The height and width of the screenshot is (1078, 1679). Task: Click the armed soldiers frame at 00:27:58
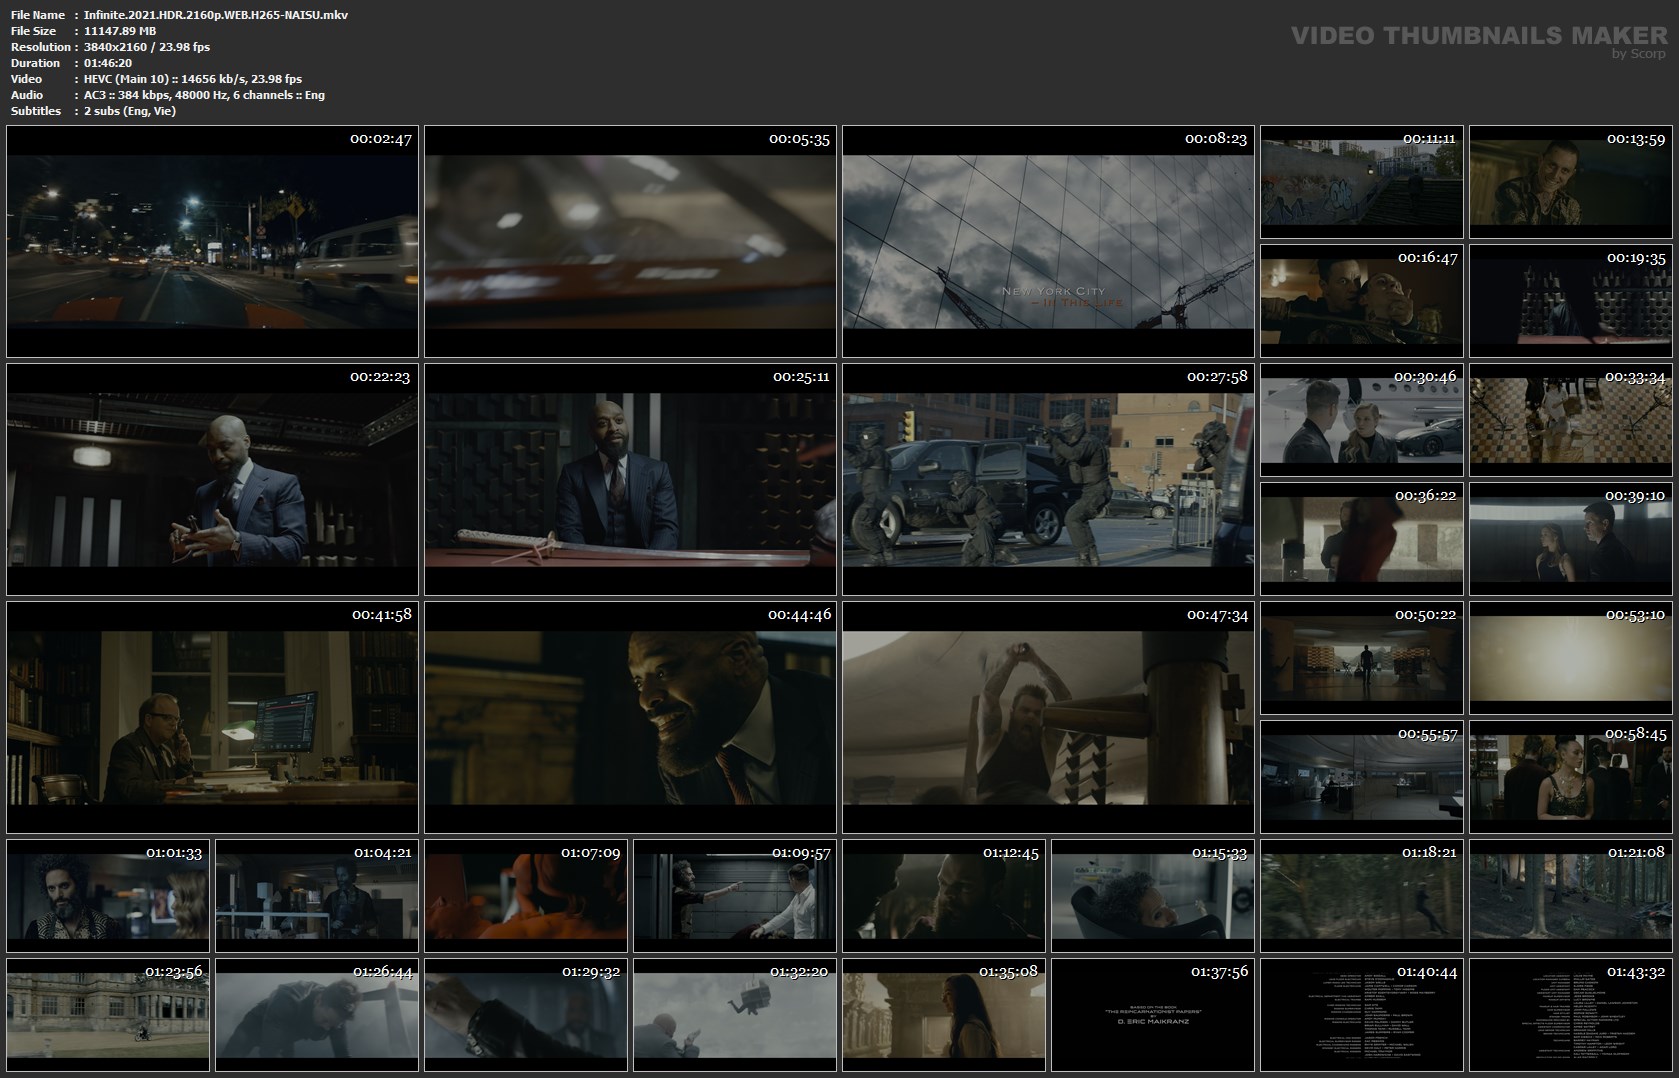tap(1048, 480)
